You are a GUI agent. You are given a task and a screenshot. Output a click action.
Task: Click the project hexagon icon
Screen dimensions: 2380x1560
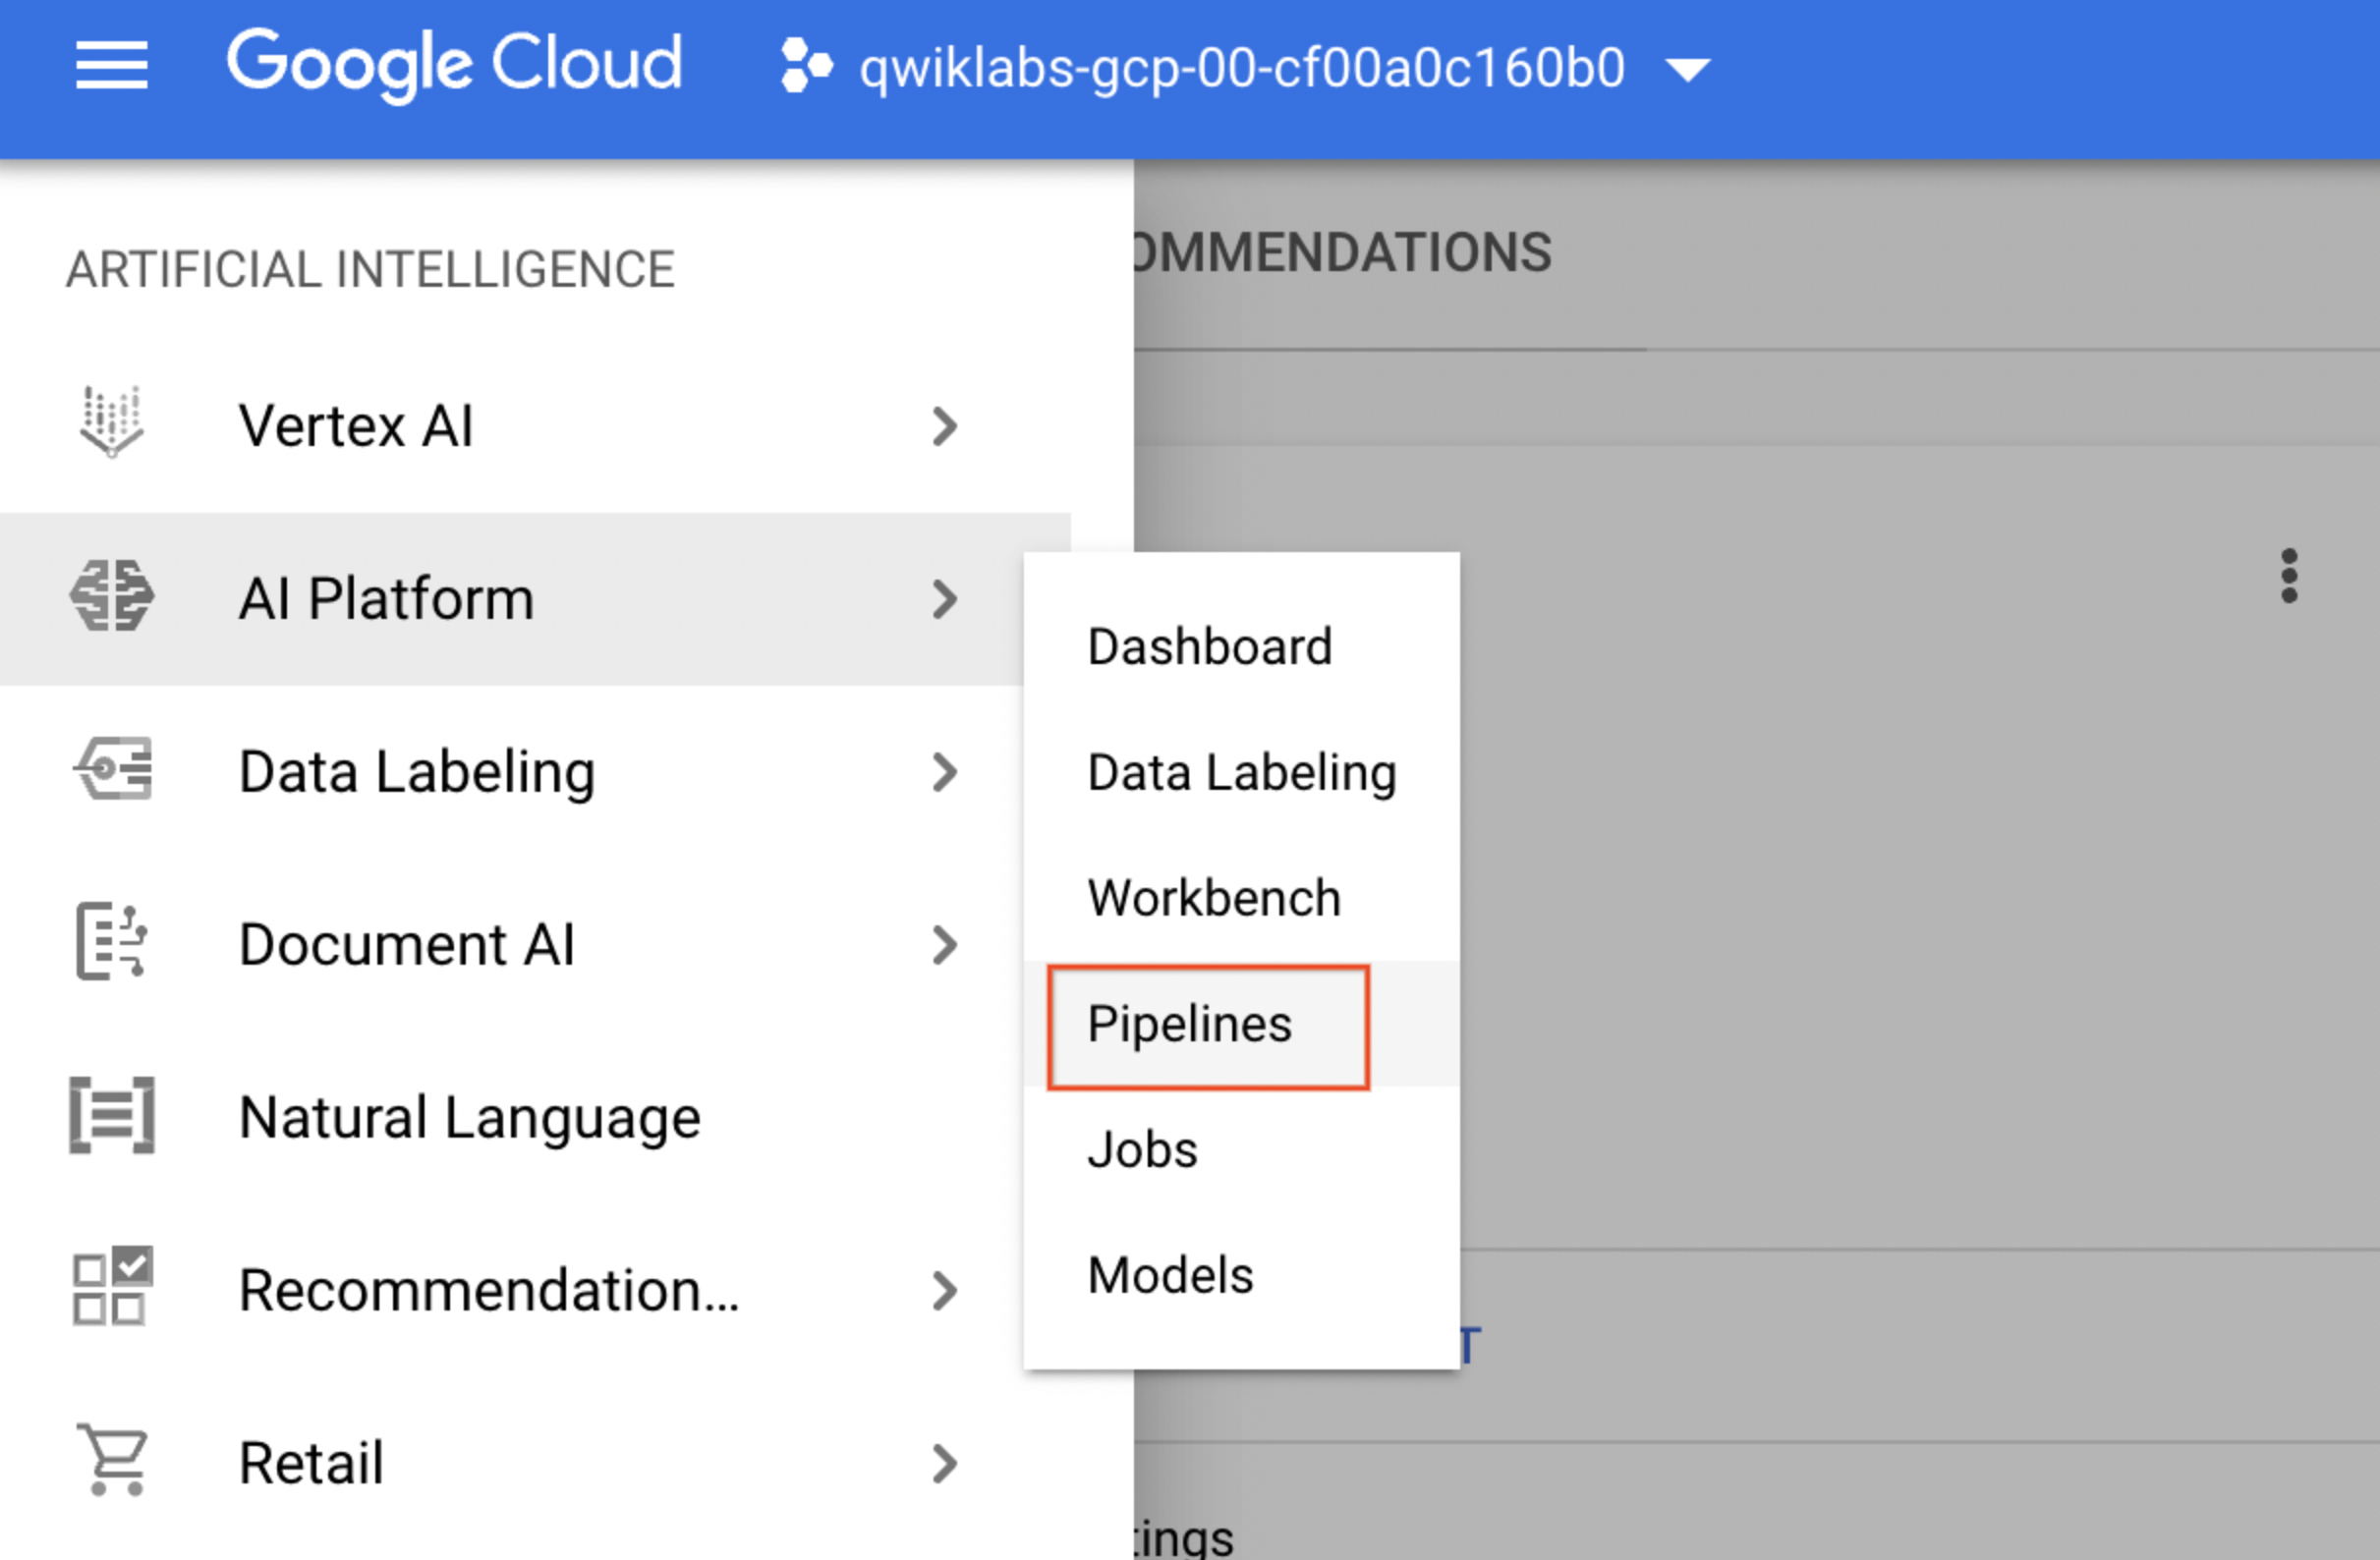coord(806,66)
